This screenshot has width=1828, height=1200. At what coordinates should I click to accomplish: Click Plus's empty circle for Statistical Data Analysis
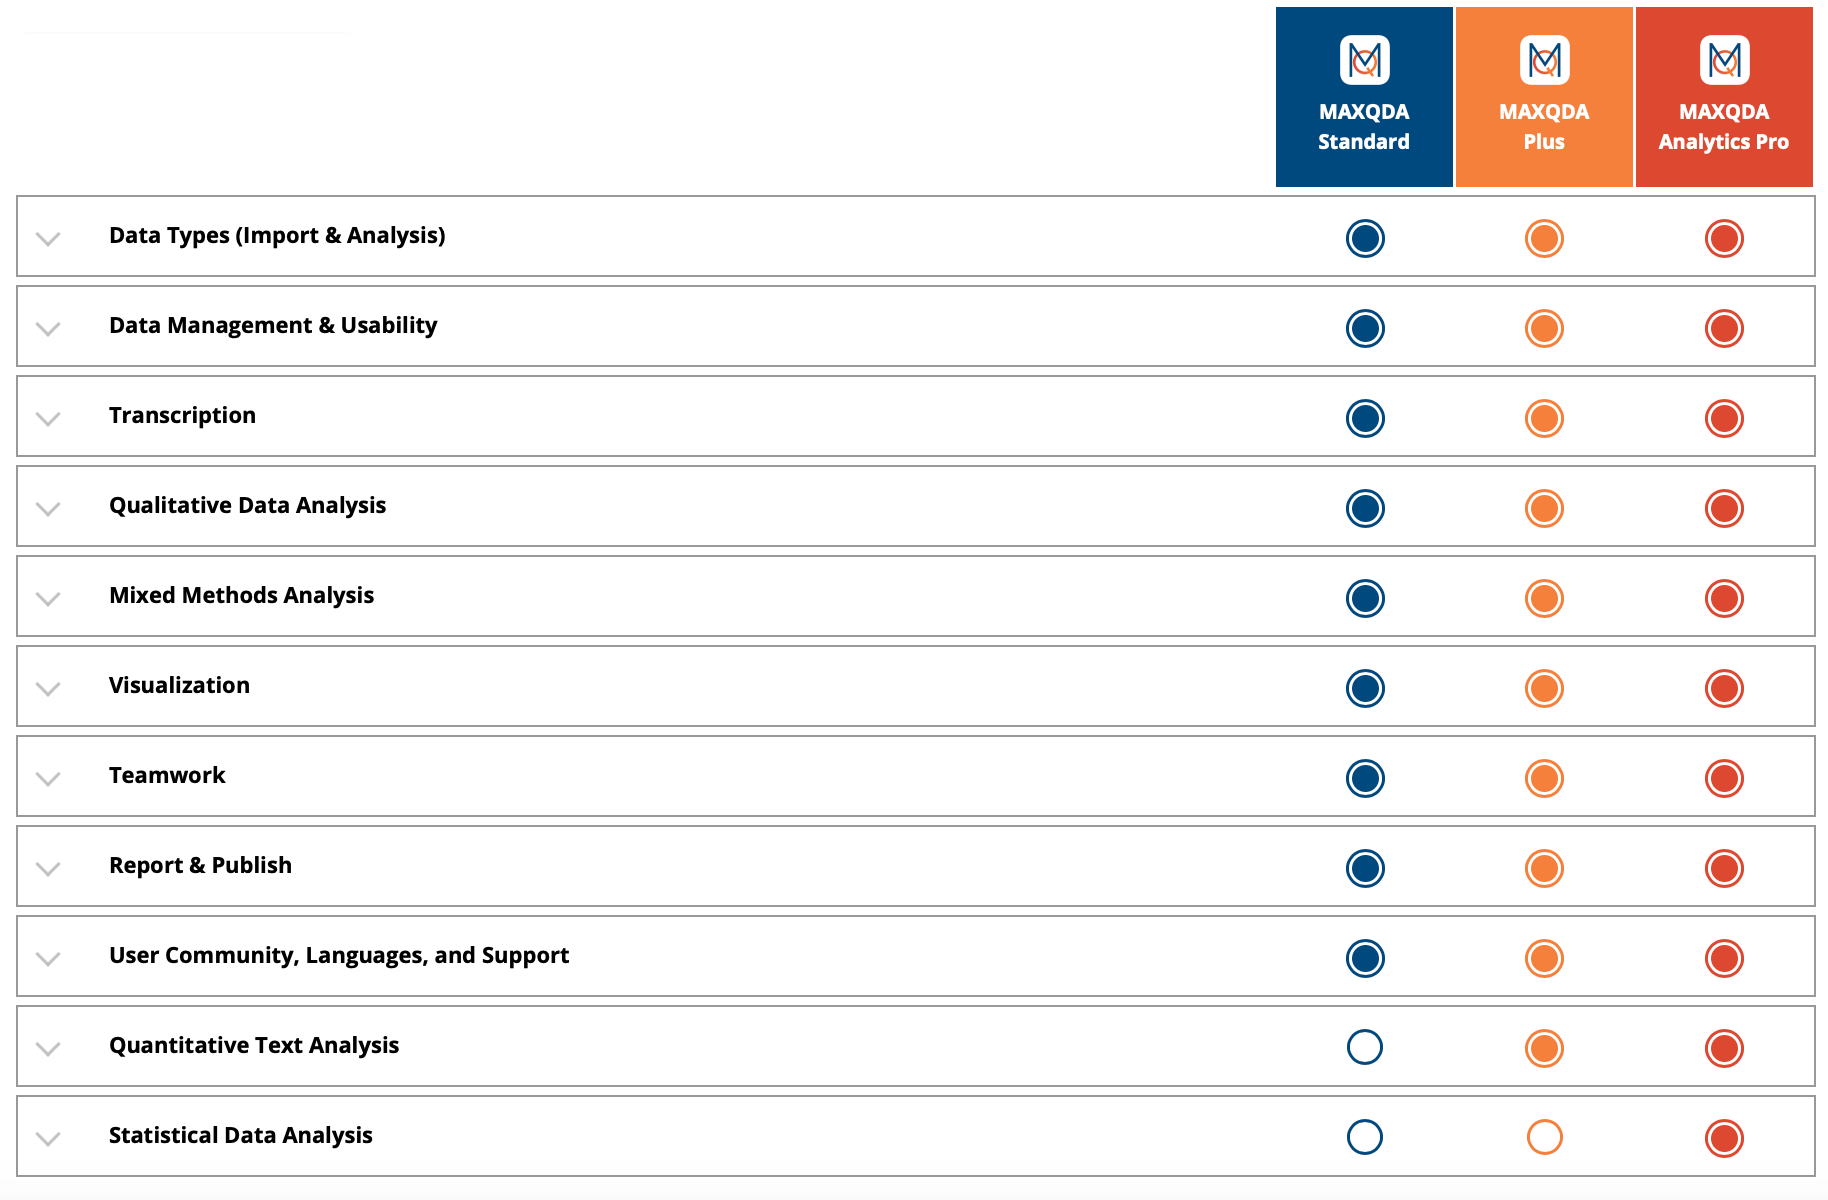pos(1544,1137)
